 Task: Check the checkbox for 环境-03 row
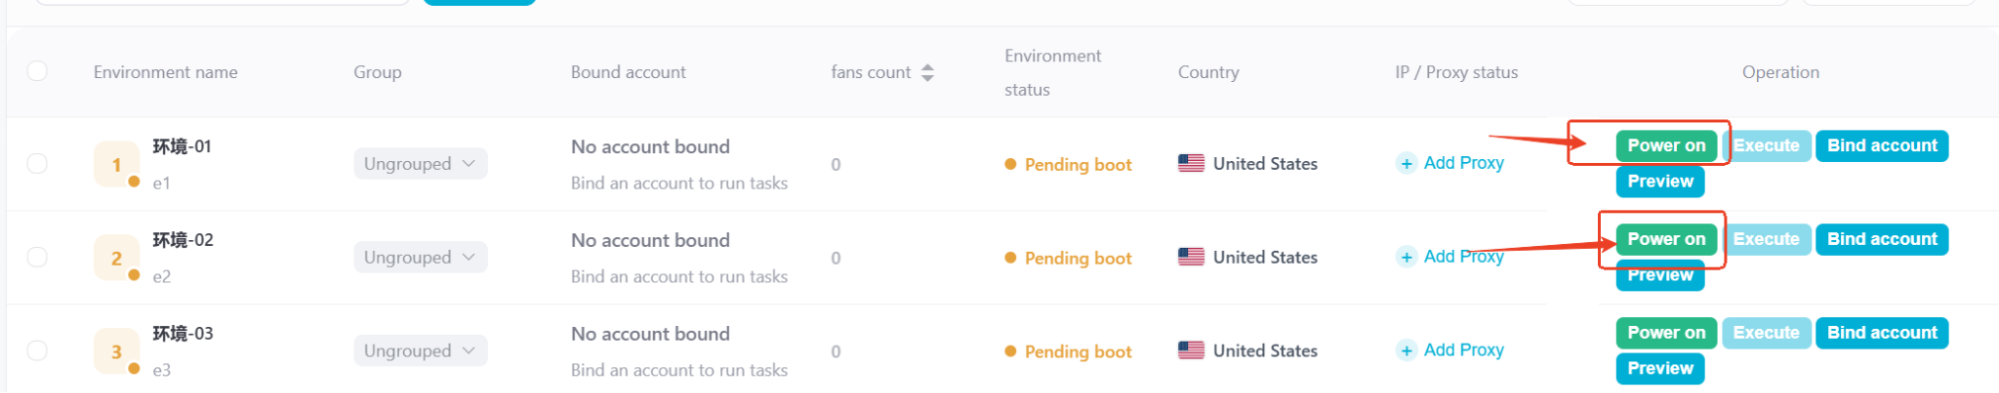coord(37,350)
